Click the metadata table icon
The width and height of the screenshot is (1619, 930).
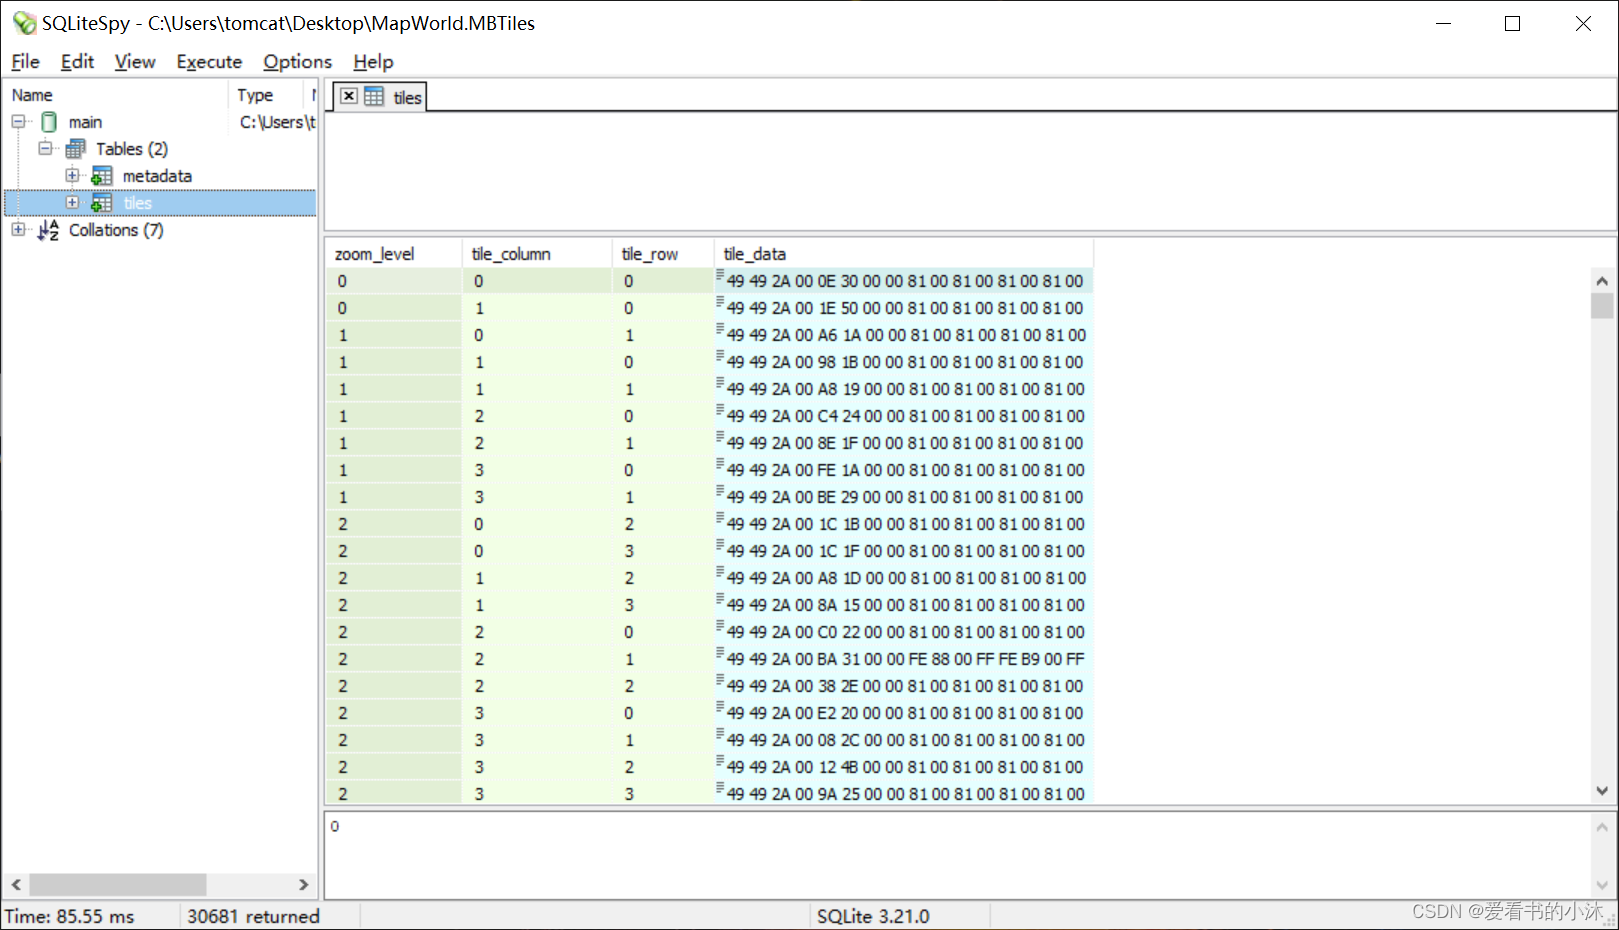pyautogui.click(x=102, y=176)
